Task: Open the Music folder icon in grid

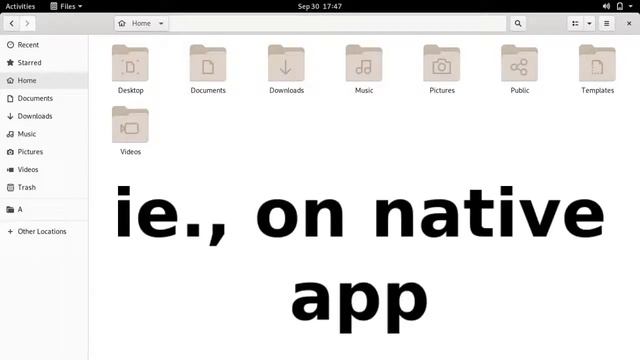Action: tap(364, 63)
